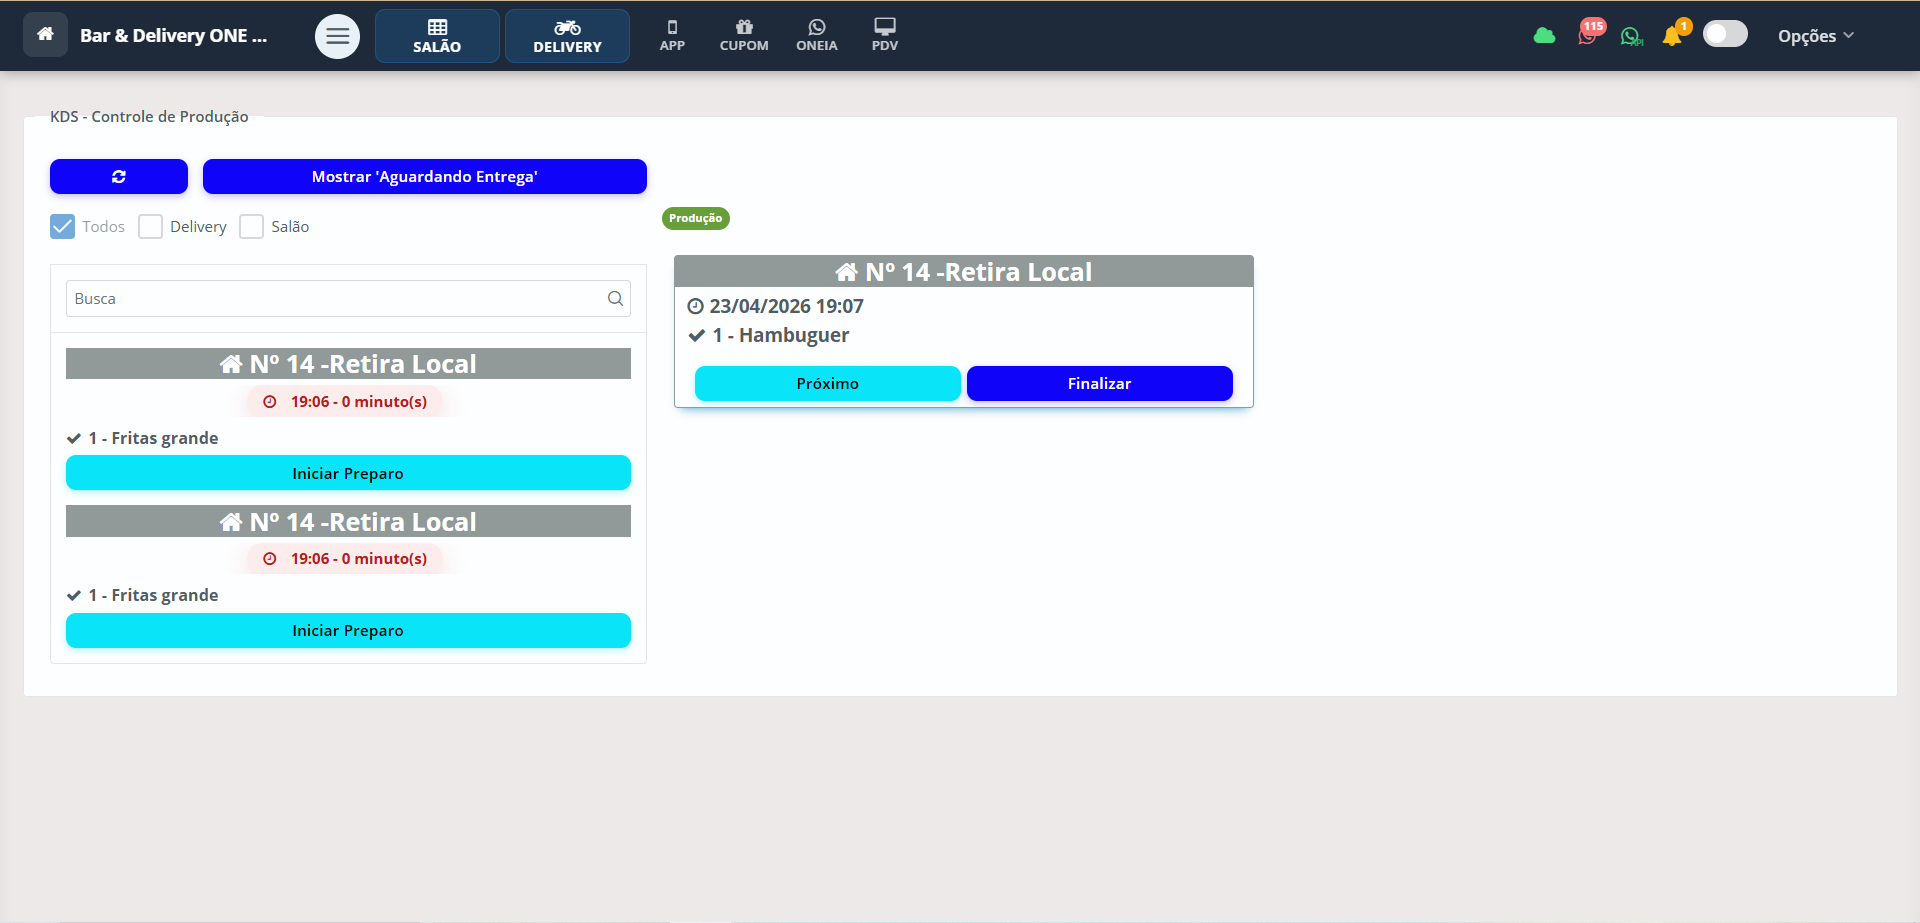Click the search magnifier icon

[615, 298]
